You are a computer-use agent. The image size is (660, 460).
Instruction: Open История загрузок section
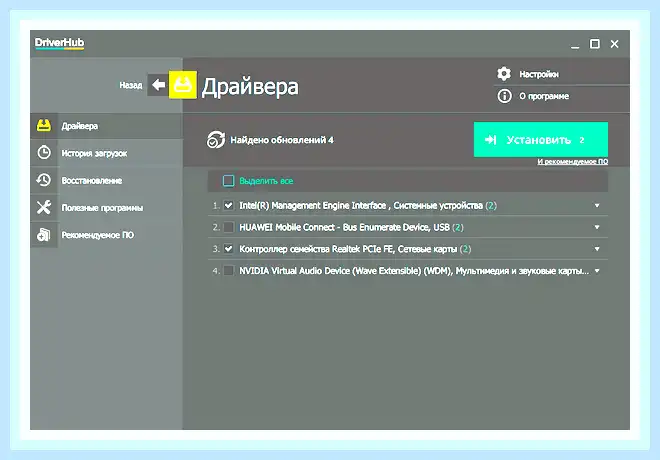[106, 153]
